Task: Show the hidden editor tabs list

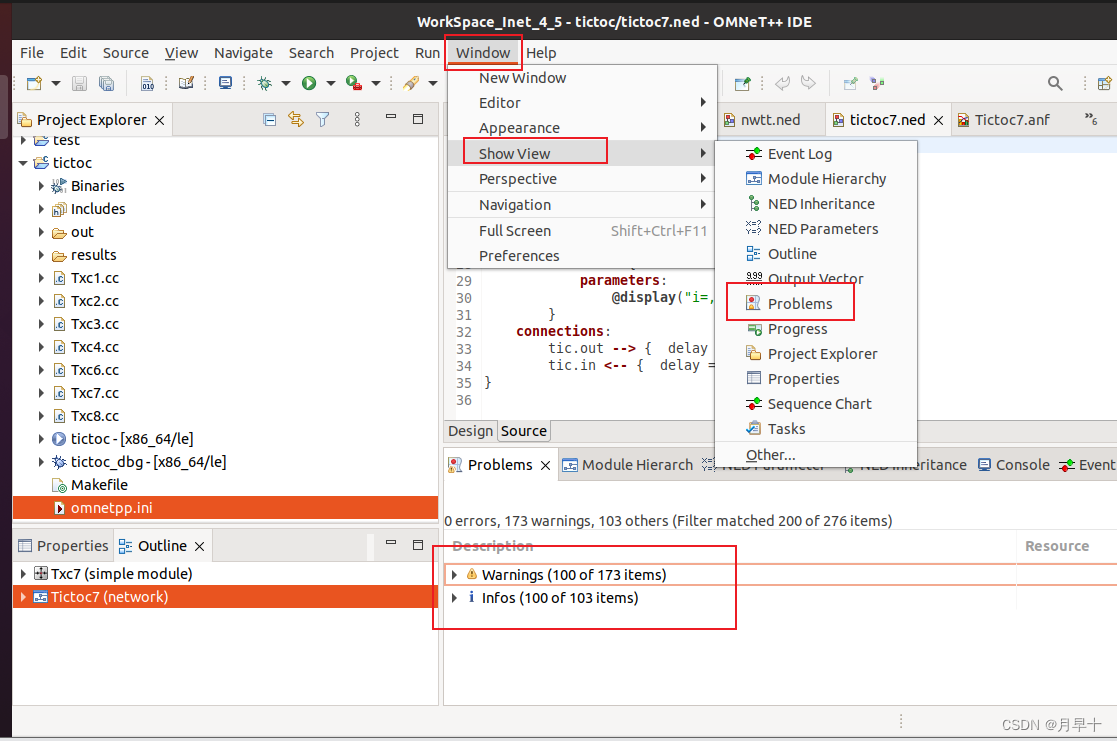Action: (1091, 119)
